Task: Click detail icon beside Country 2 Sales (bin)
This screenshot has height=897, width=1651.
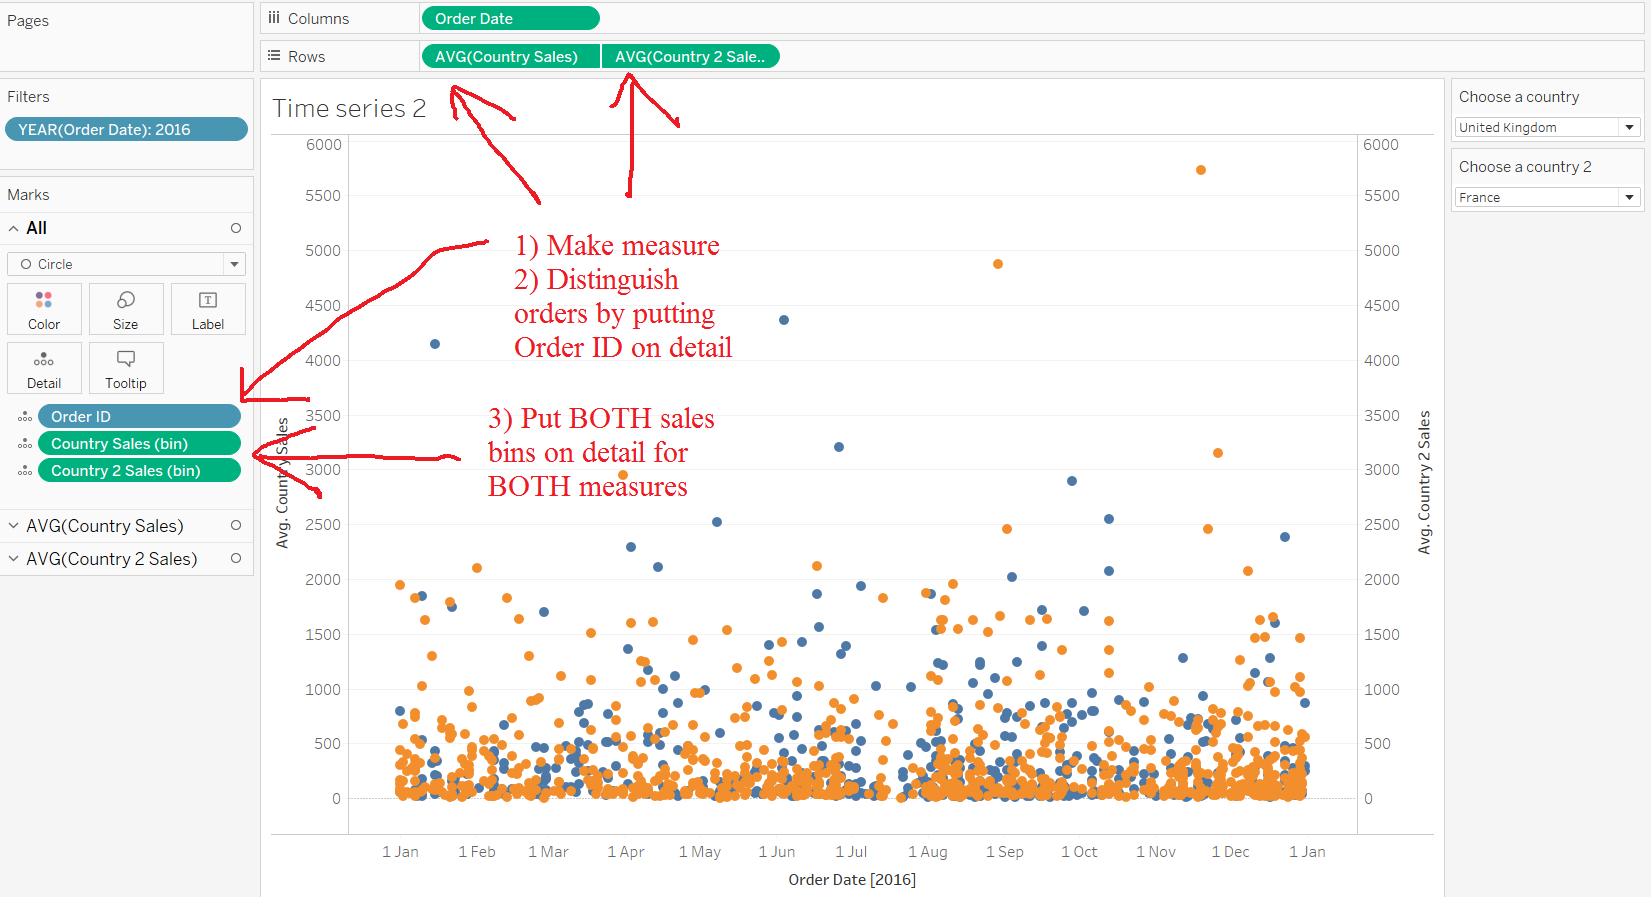Action: [25, 471]
